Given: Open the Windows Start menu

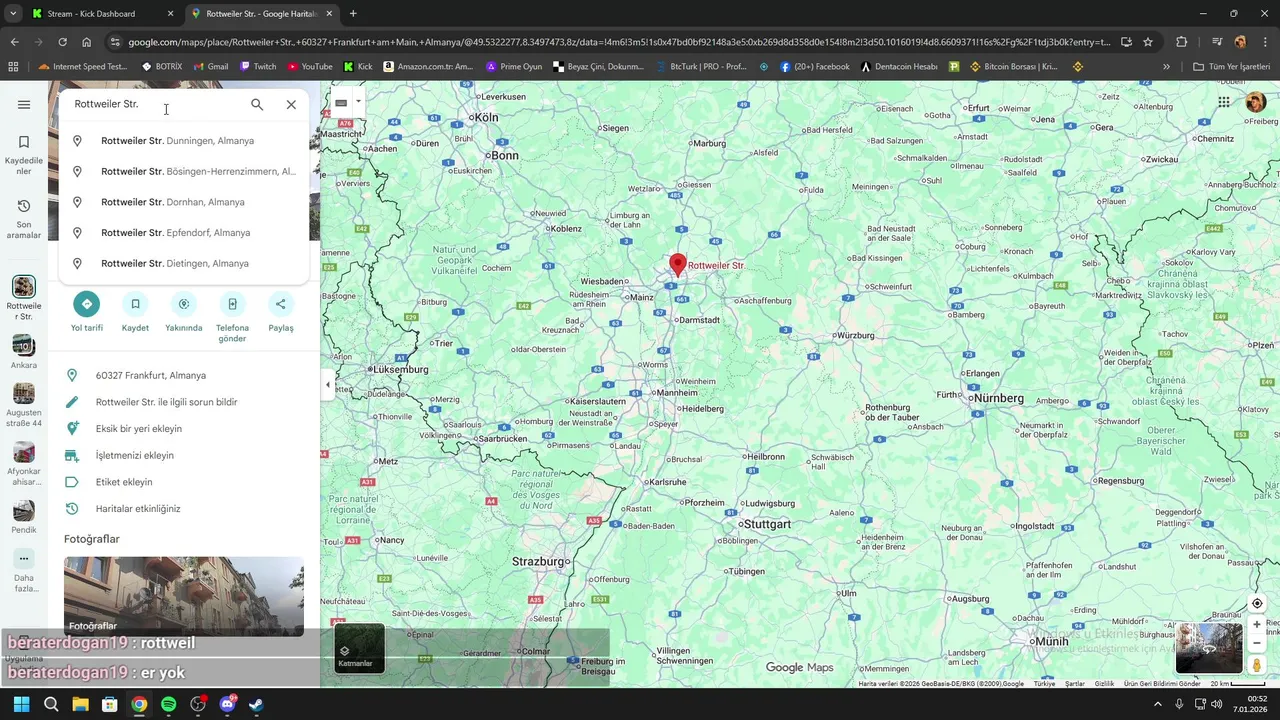Looking at the screenshot, I should [x=22, y=704].
